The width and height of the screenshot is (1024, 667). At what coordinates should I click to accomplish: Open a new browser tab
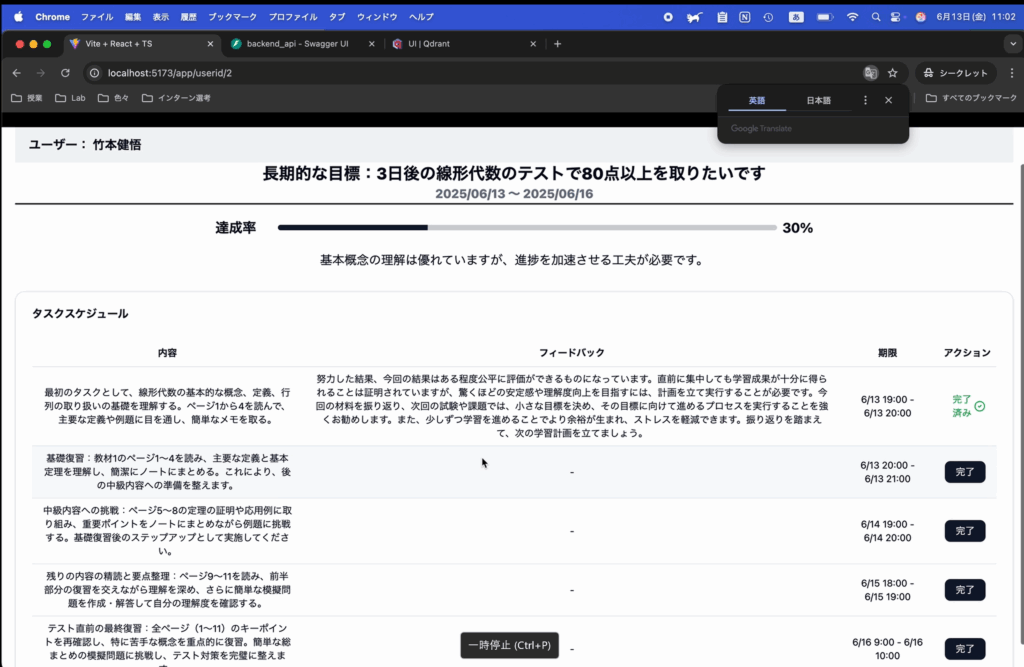click(x=557, y=44)
